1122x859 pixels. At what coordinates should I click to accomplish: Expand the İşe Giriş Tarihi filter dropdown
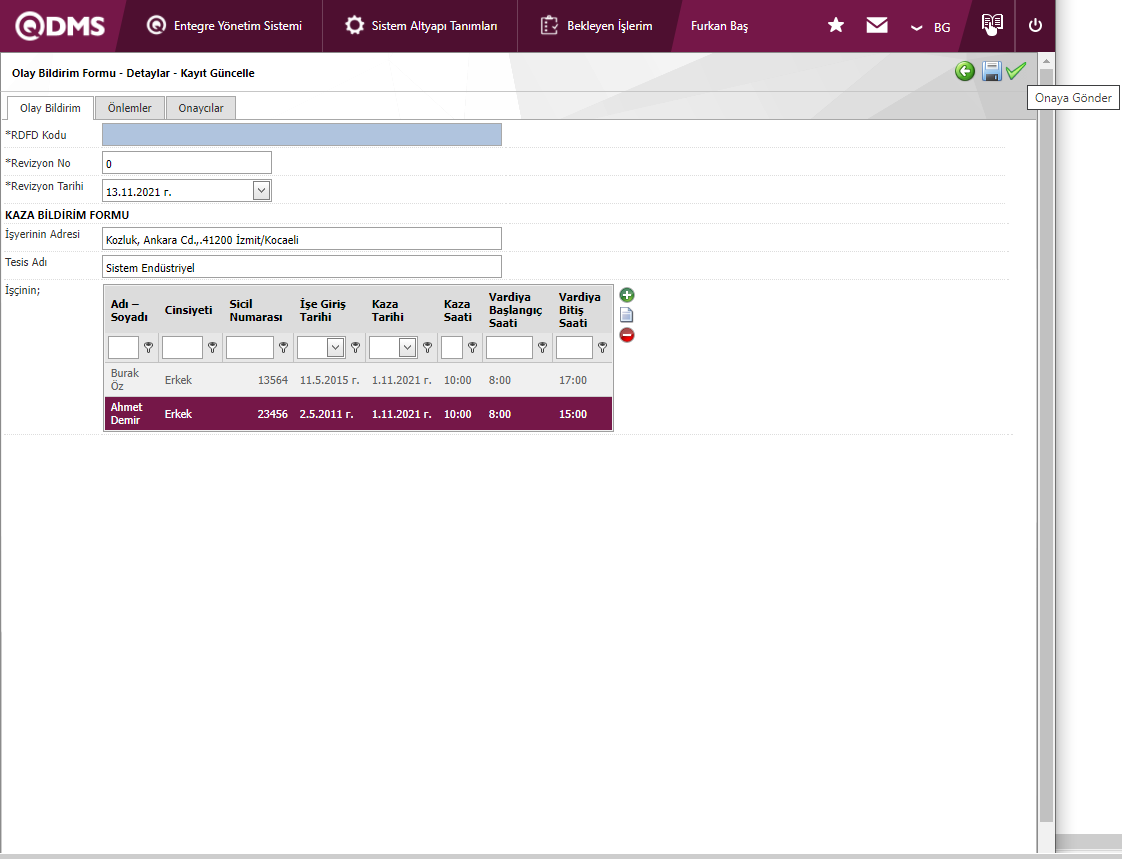pos(335,347)
